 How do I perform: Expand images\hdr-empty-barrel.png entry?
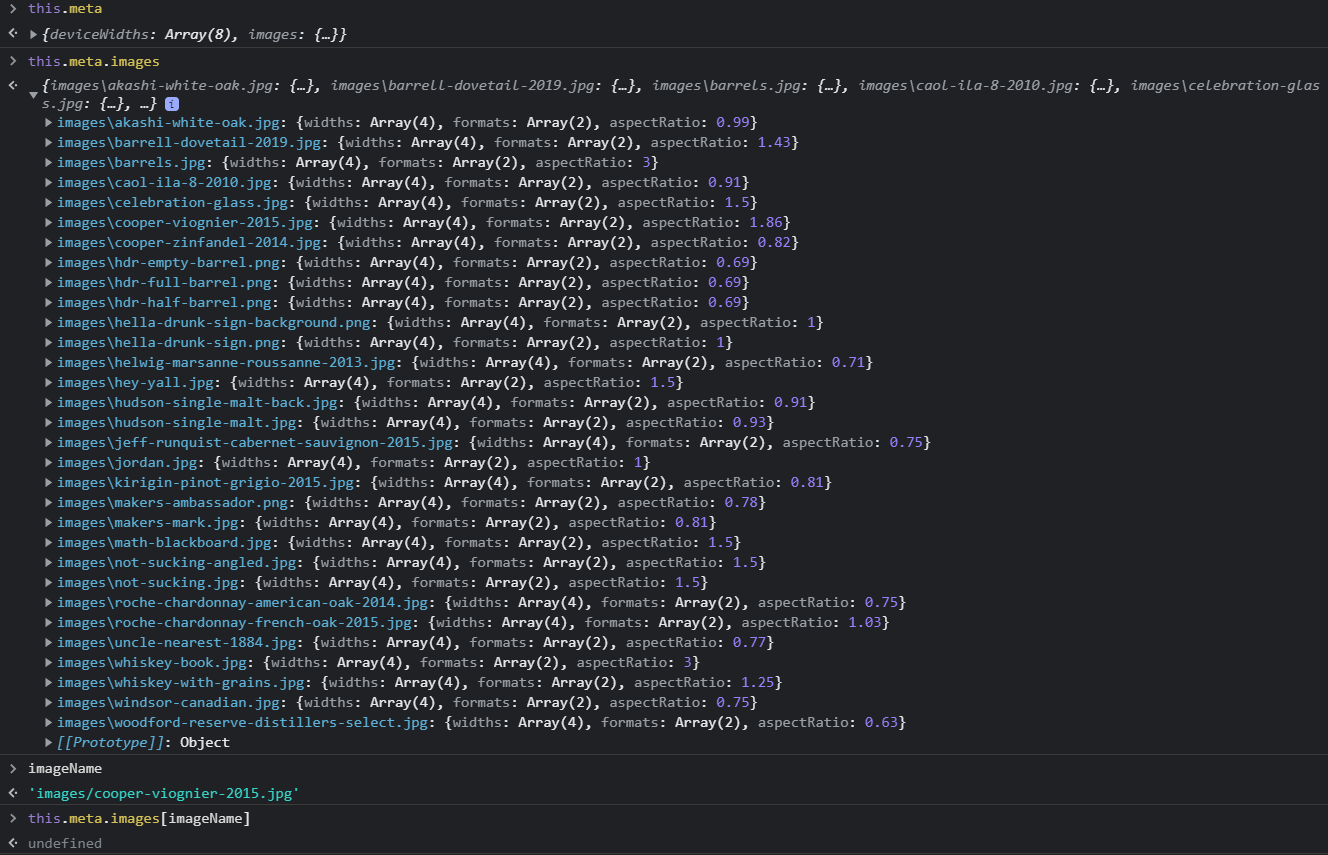(x=49, y=262)
